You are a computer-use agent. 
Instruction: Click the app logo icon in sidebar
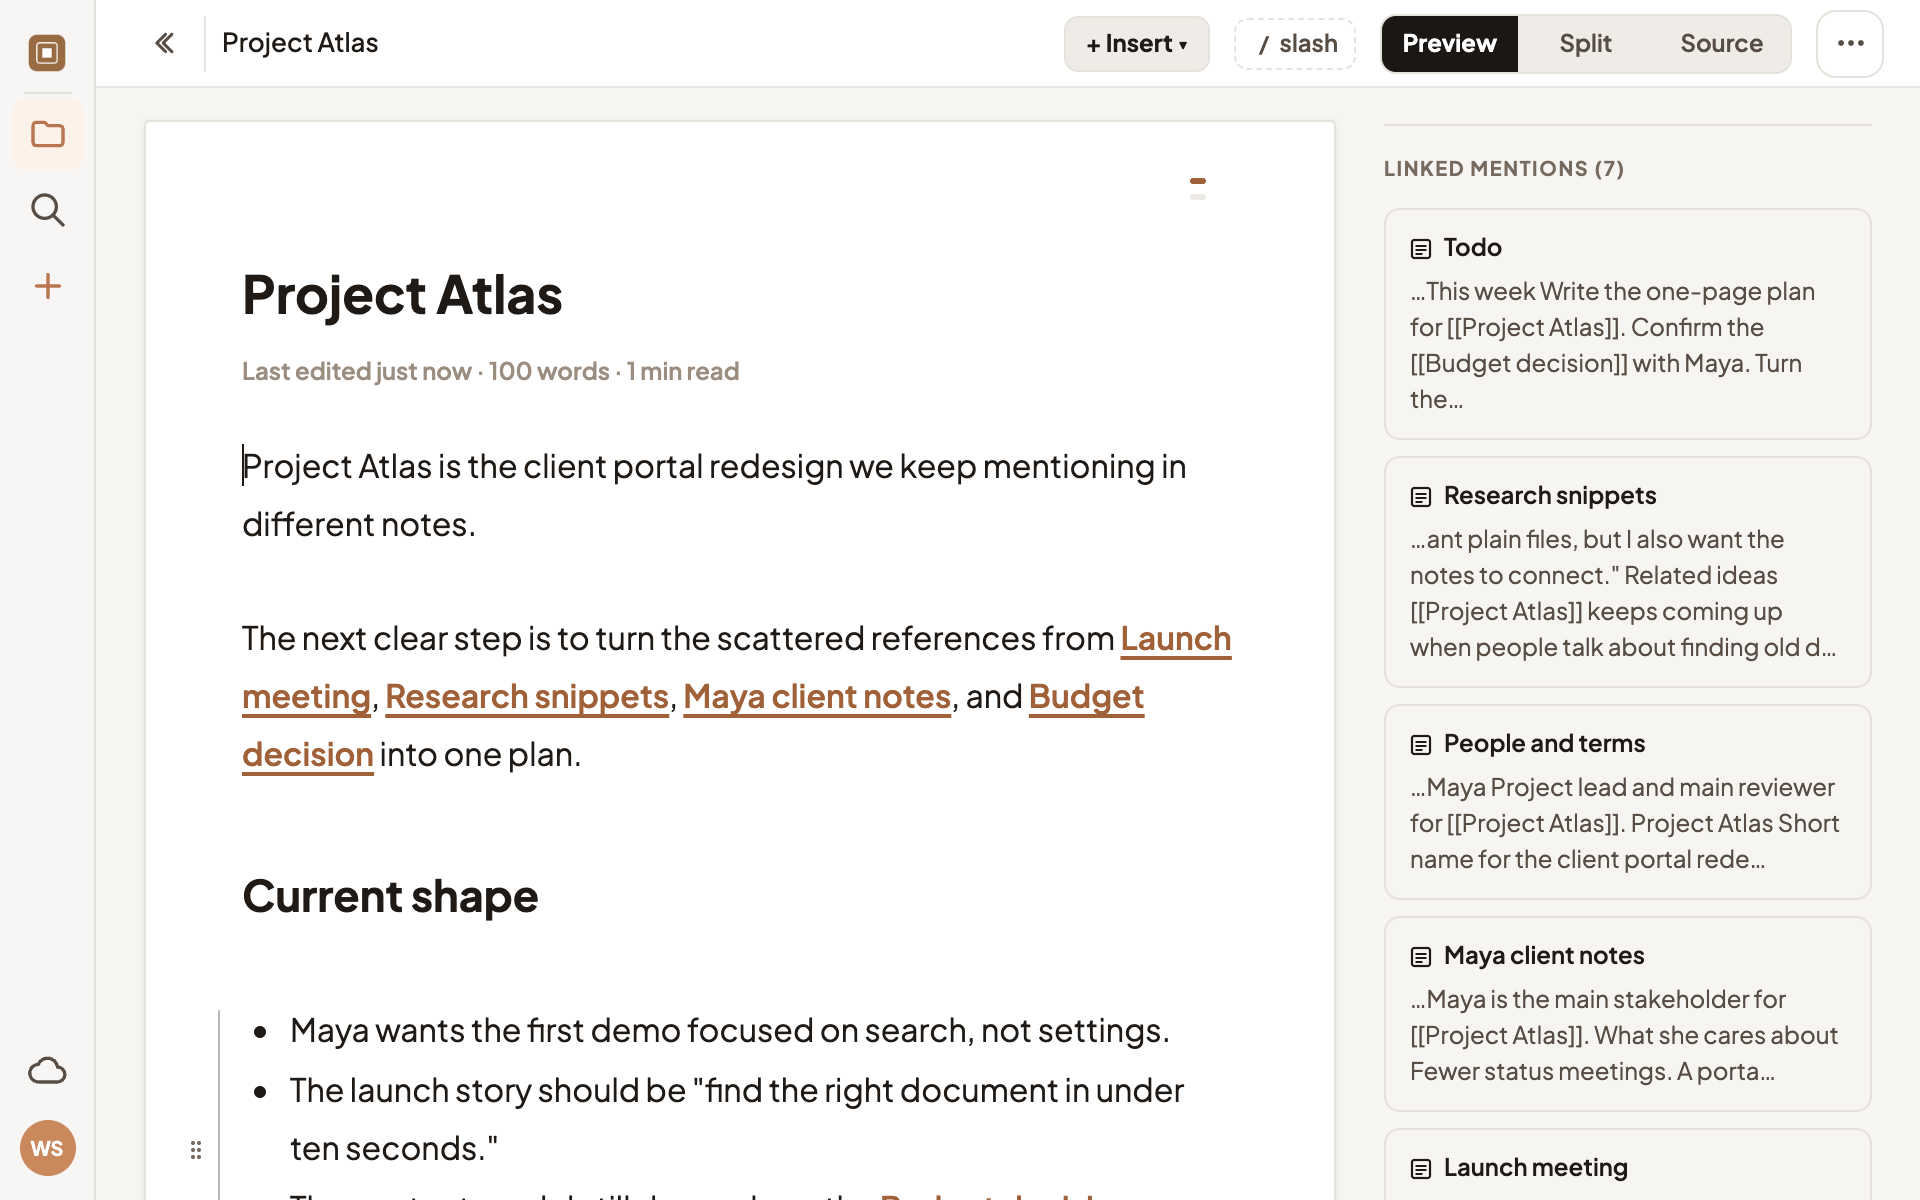tap(47, 53)
